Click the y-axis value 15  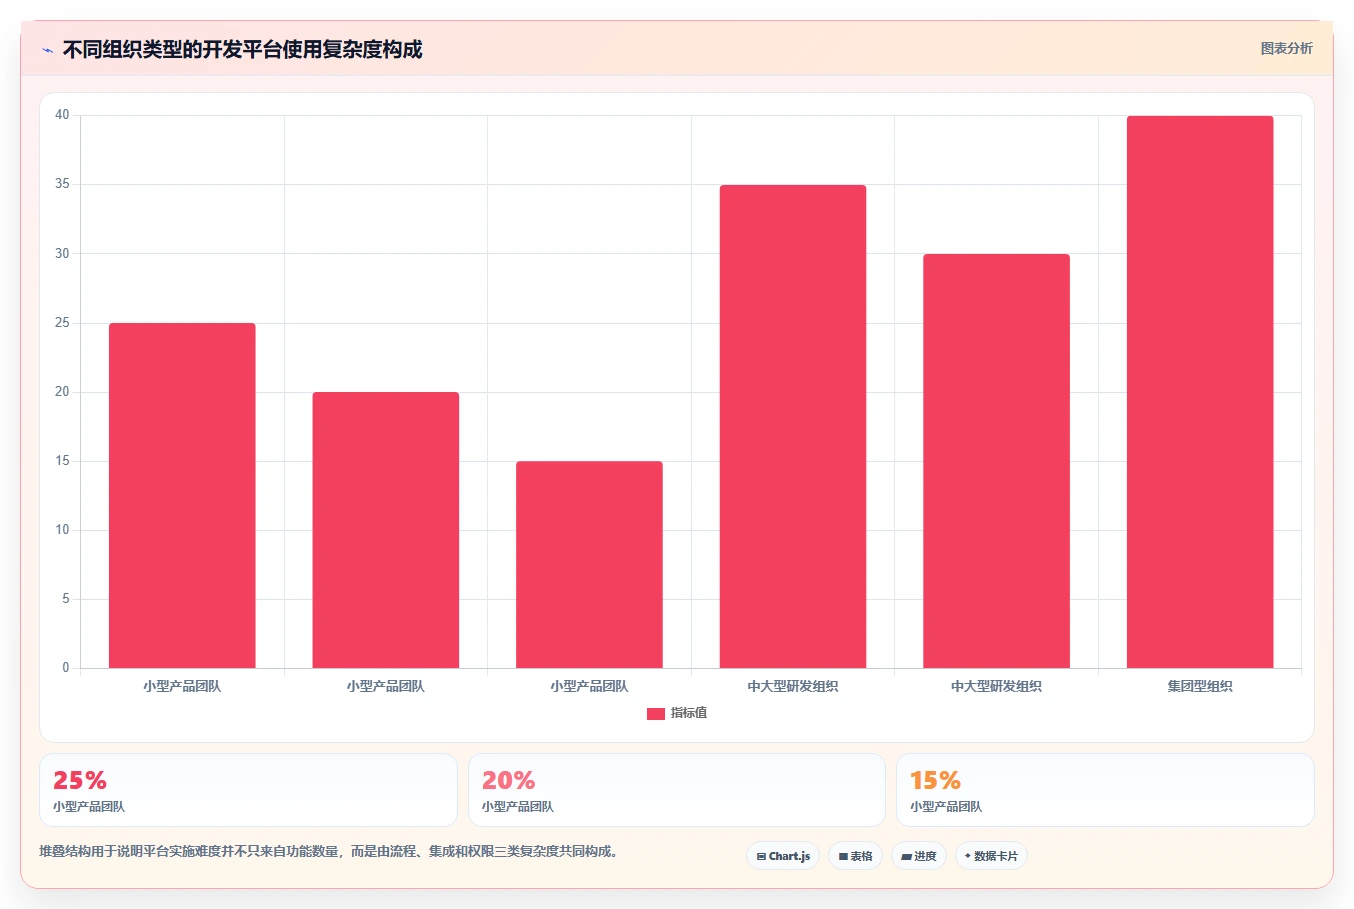pyautogui.click(x=62, y=461)
